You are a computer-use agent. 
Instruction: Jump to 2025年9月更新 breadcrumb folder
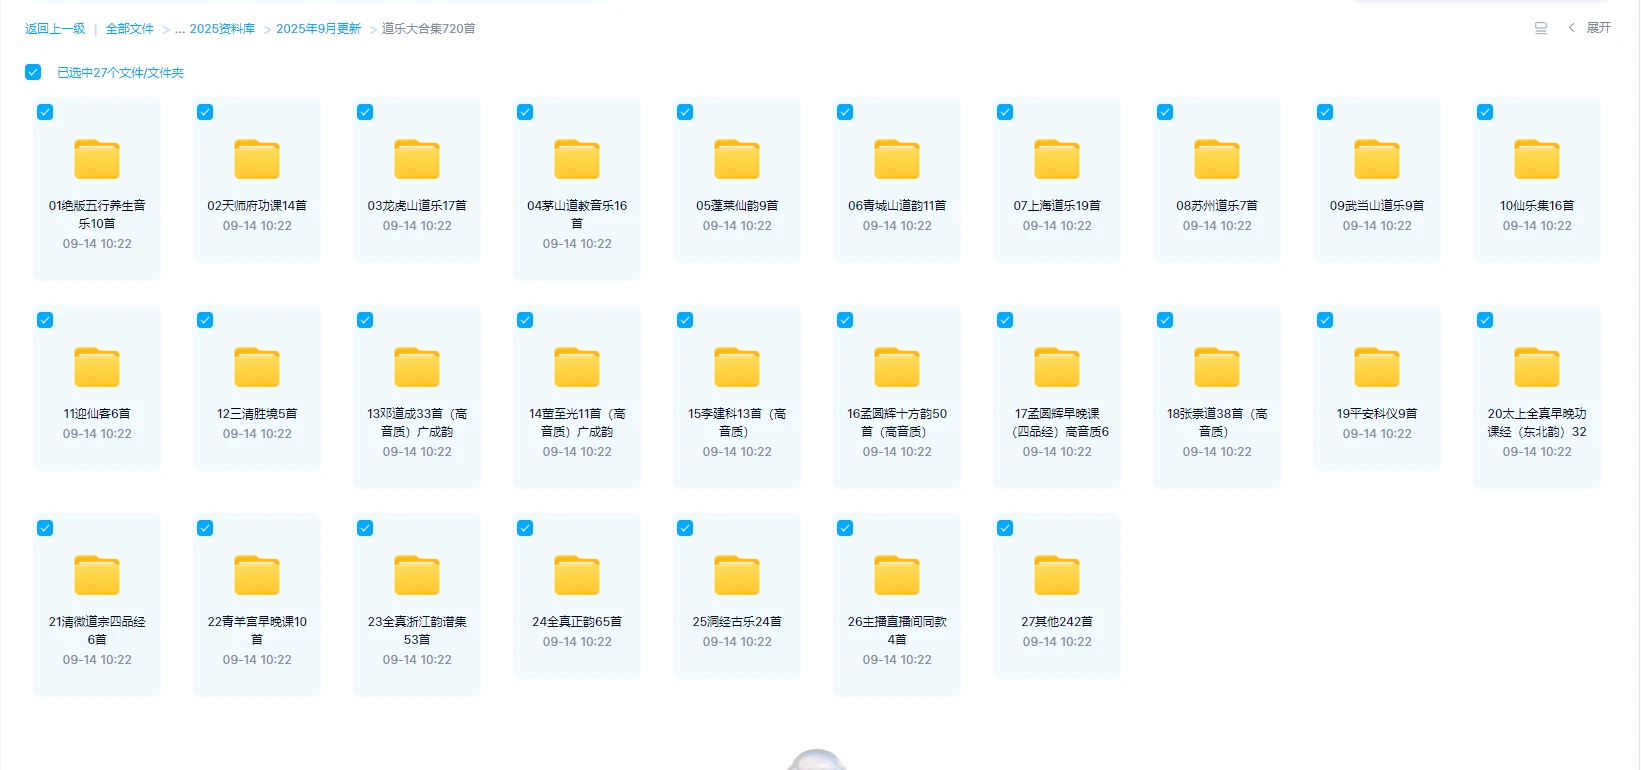[318, 29]
